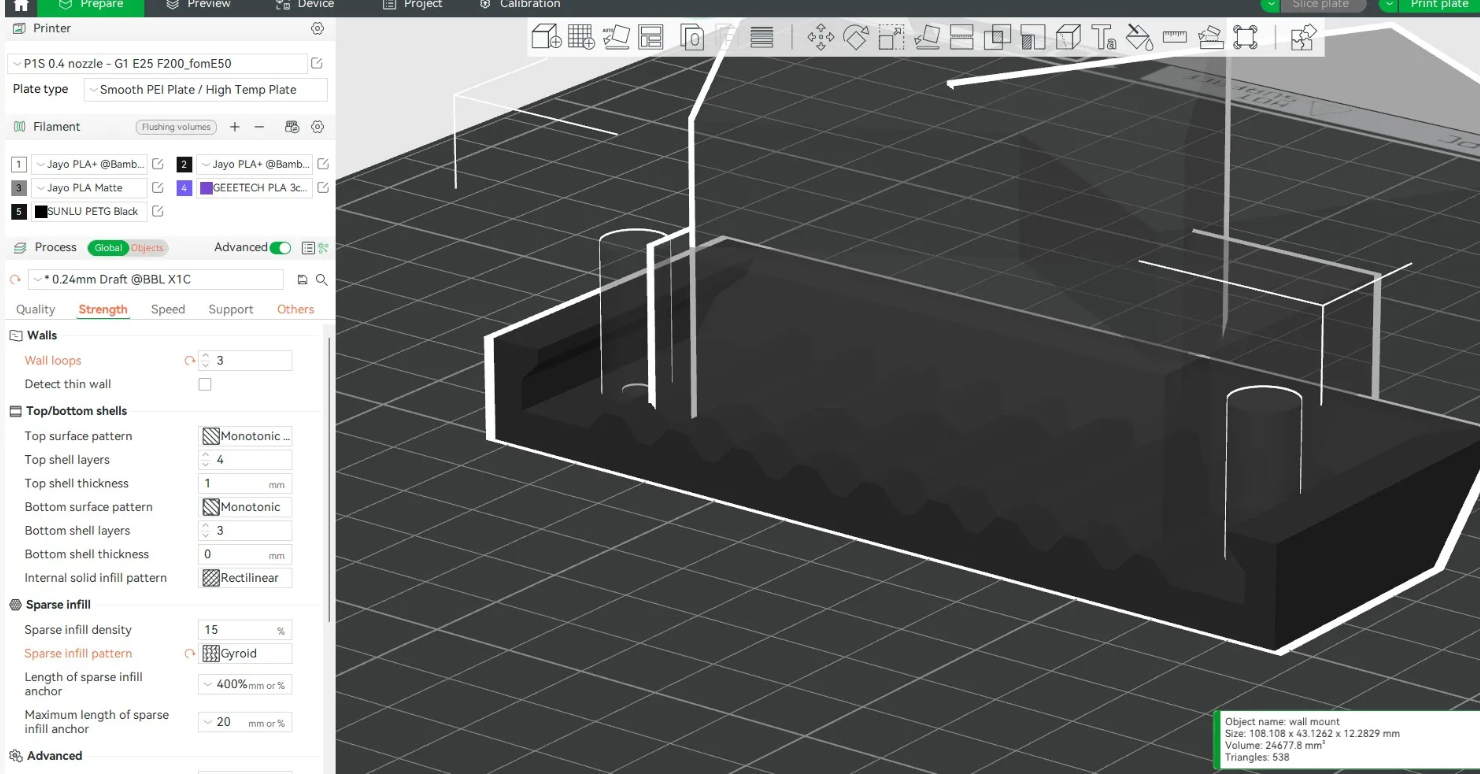
Task: Click the Assembly view puzzle icon
Action: 1302,38
